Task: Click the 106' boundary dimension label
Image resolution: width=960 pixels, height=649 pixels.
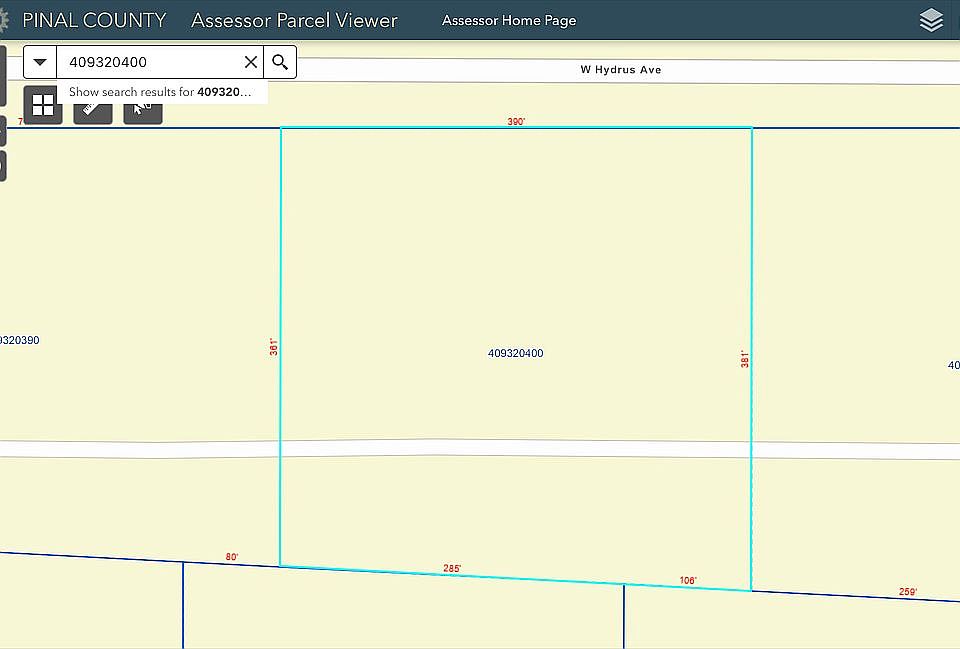Action: click(x=688, y=580)
